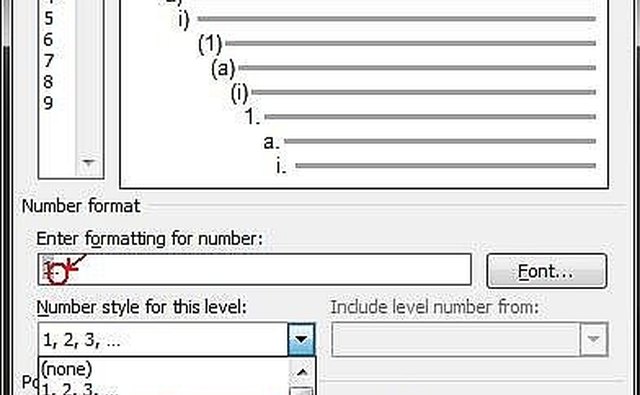Select level 9 in the level list
The height and width of the screenshot is (395, 640).
pos(48,103)
